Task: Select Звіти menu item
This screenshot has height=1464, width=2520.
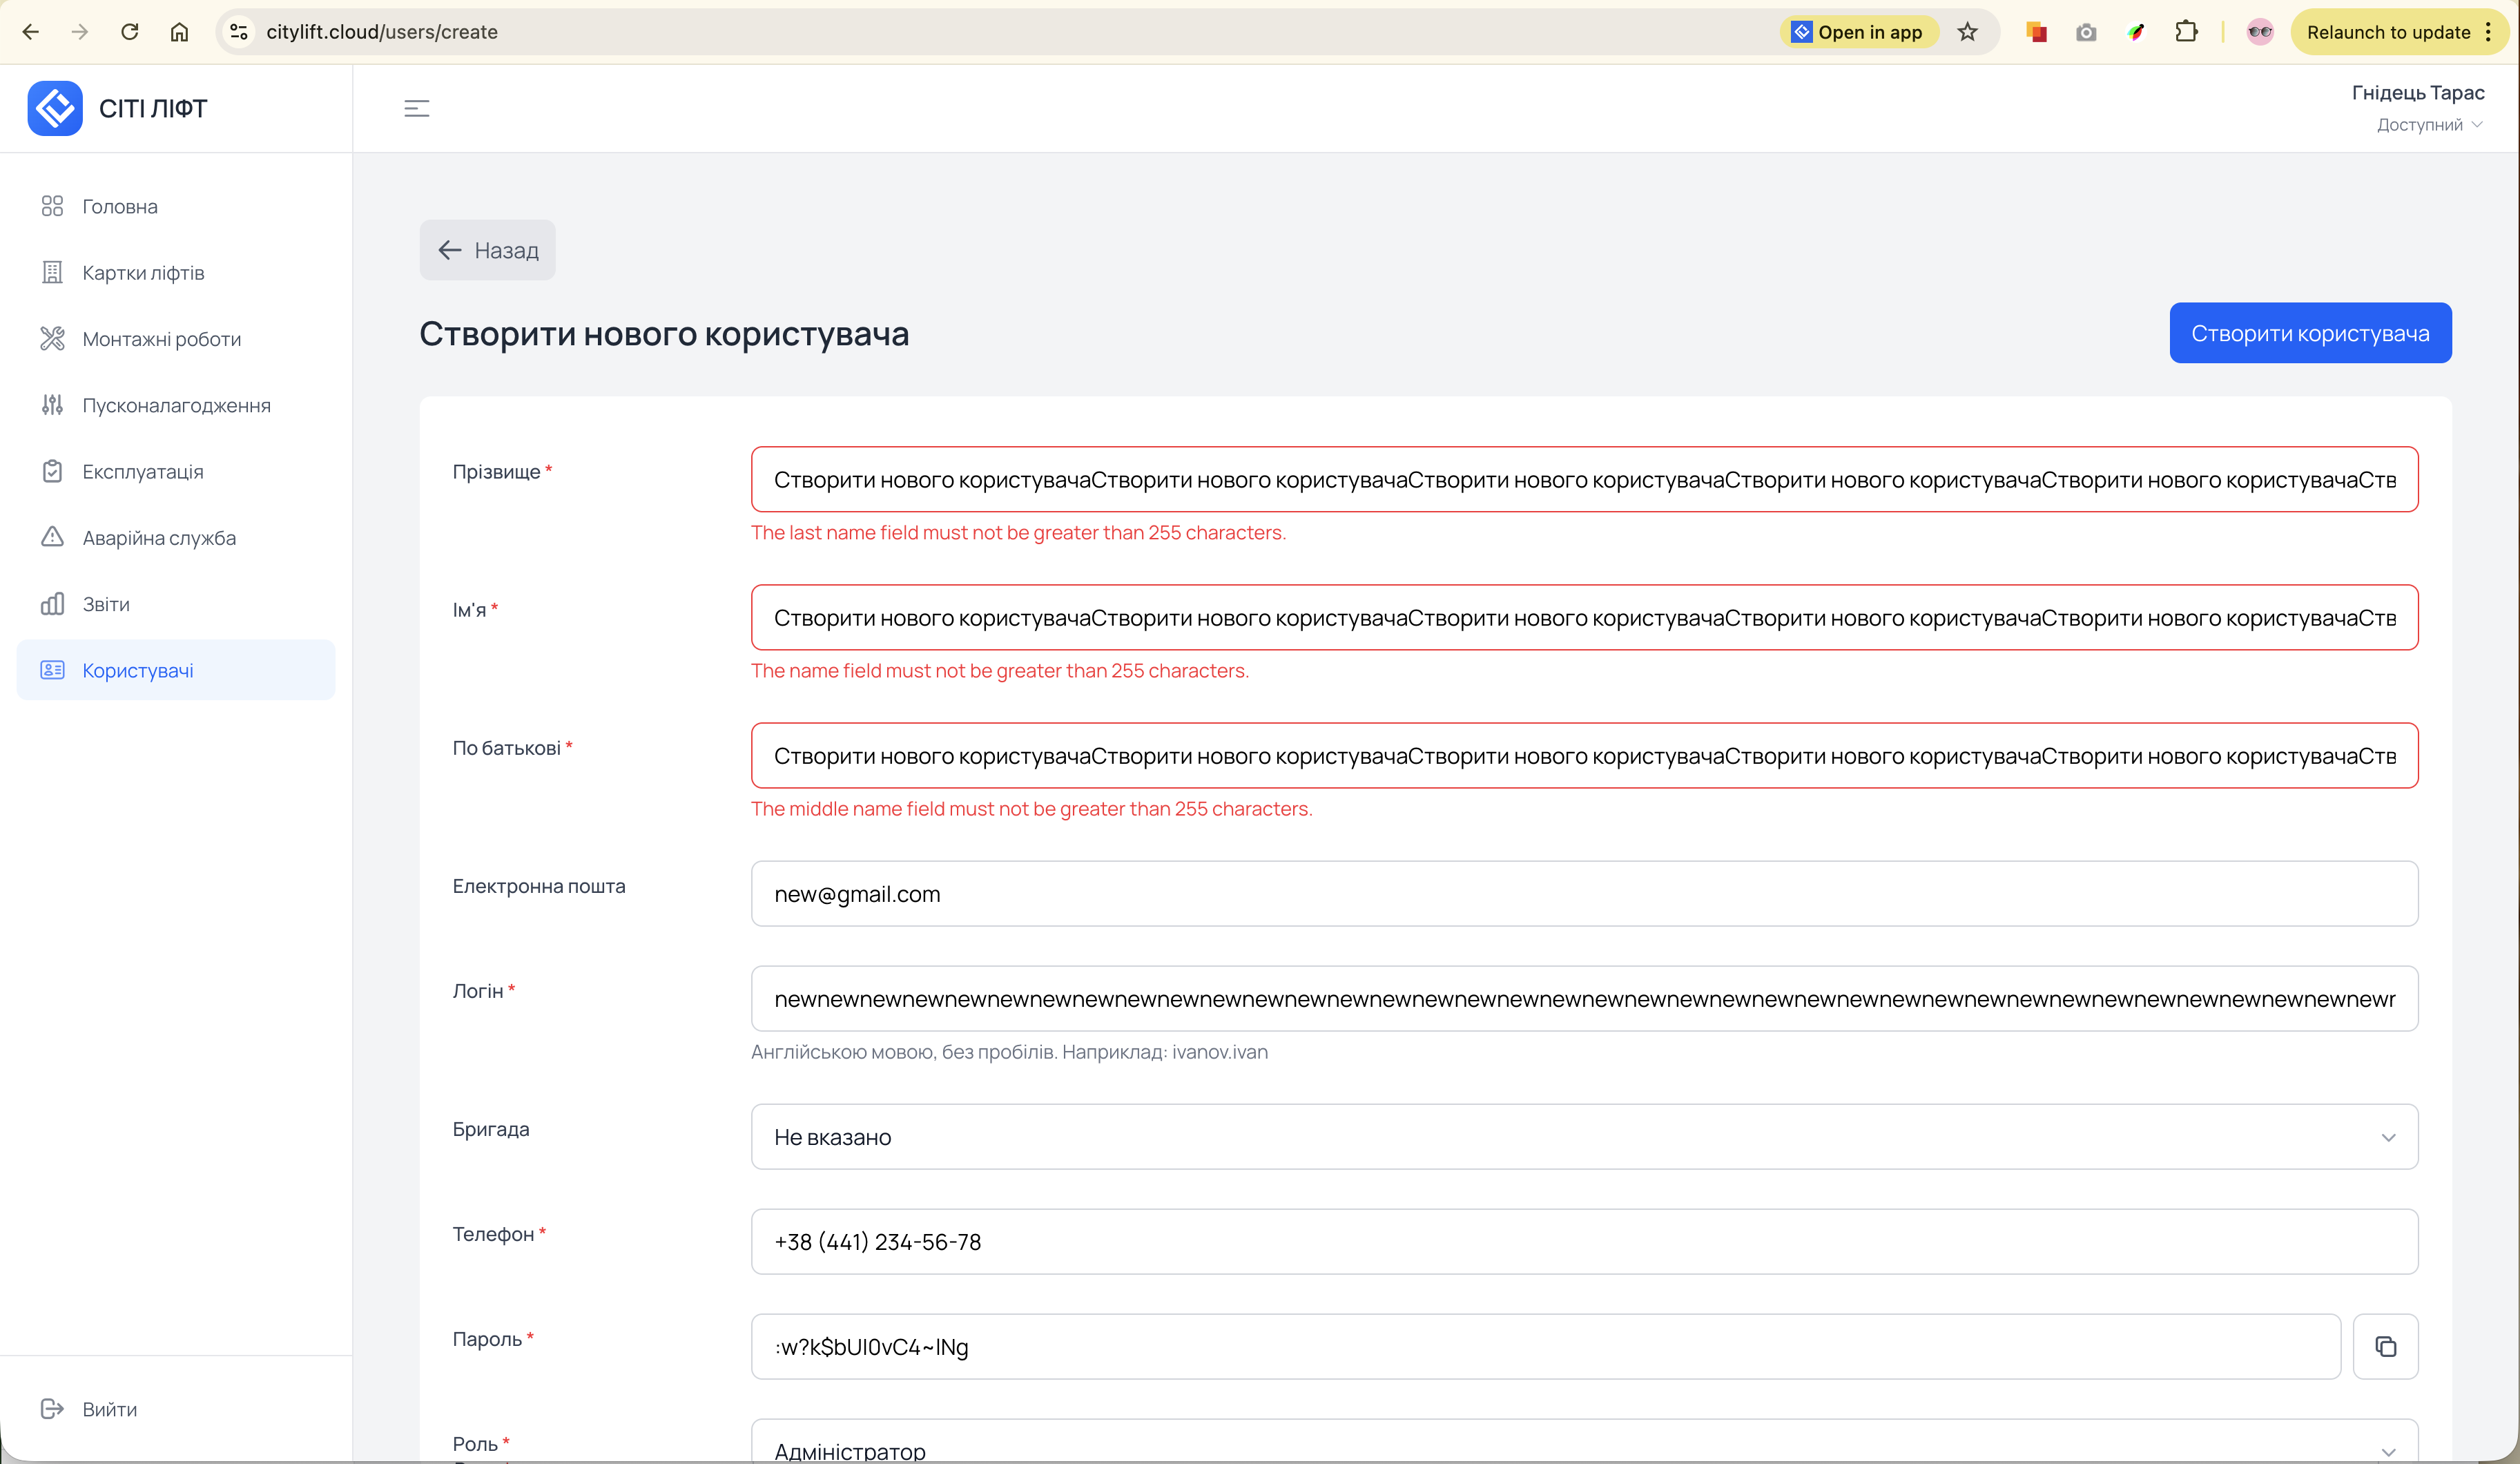Action: coord(106,604)
